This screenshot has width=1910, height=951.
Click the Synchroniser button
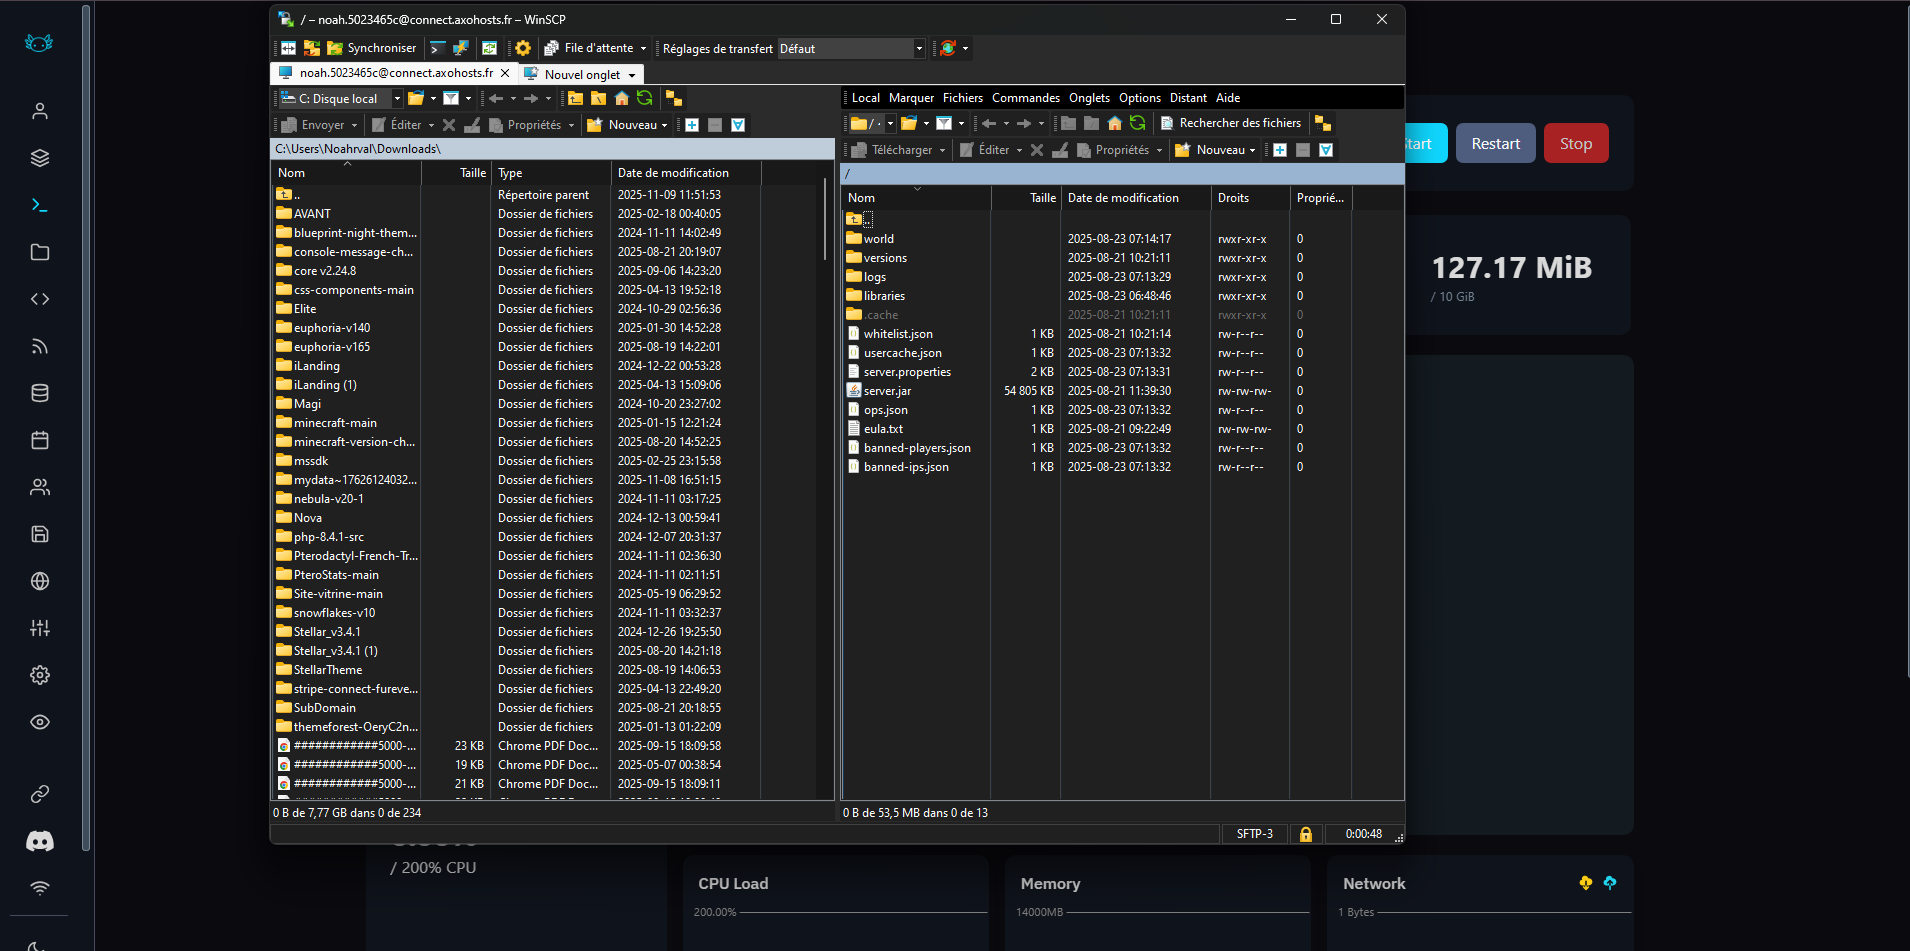click(371, 48)
